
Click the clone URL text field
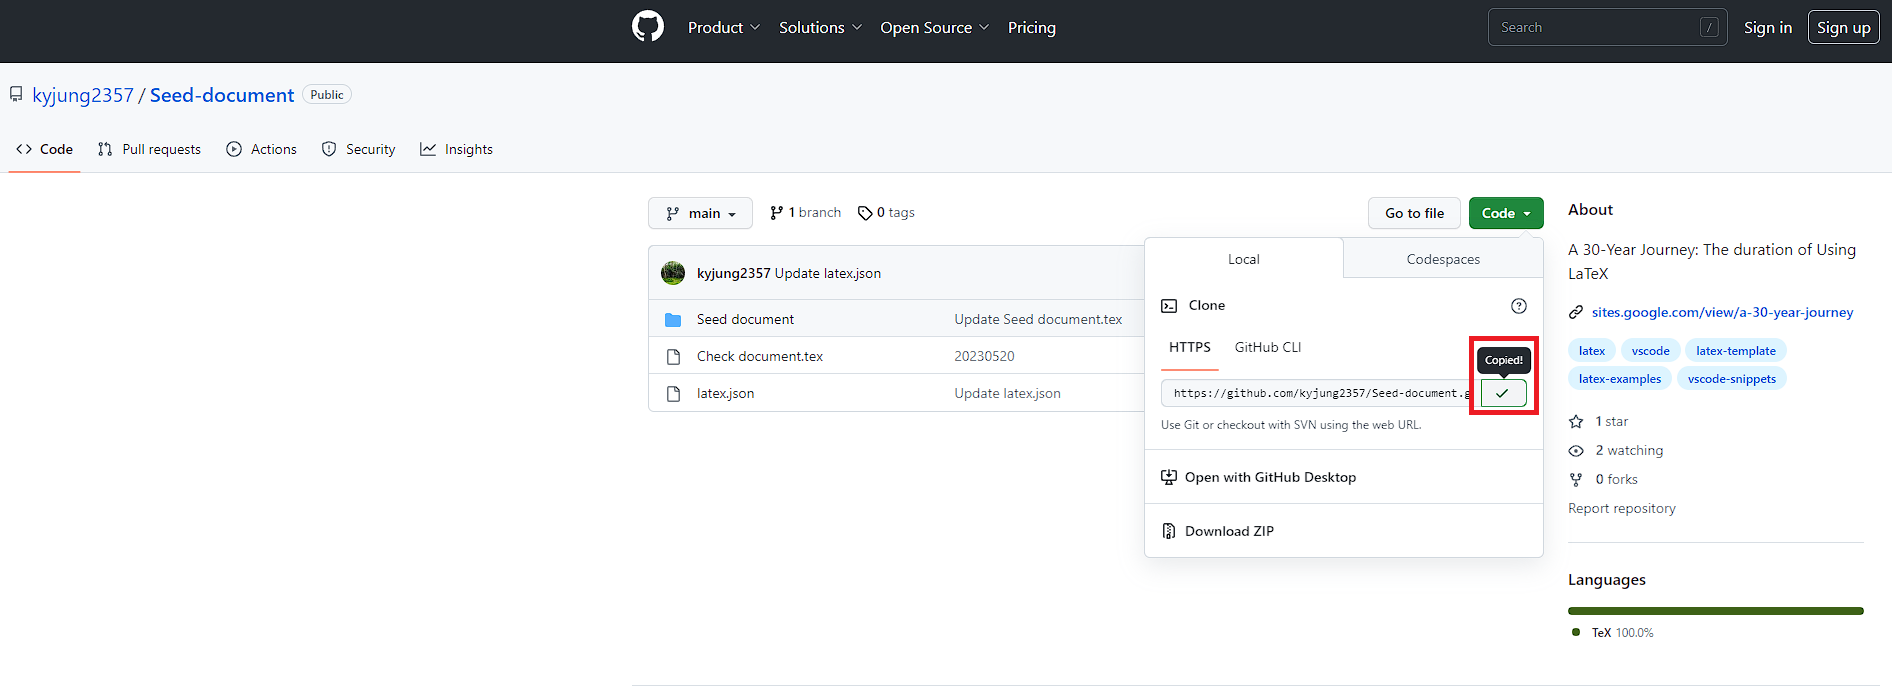point(1316,393)
